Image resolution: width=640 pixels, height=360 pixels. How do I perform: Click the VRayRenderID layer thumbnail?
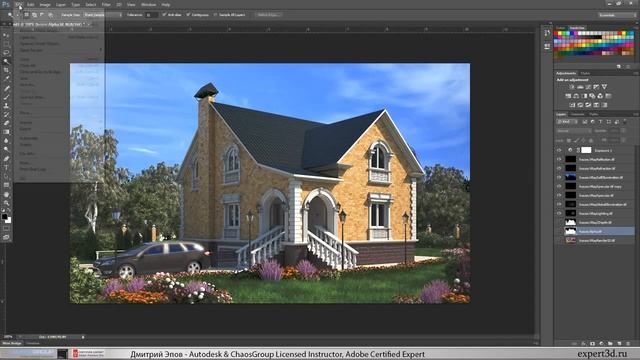coord(570,240)
